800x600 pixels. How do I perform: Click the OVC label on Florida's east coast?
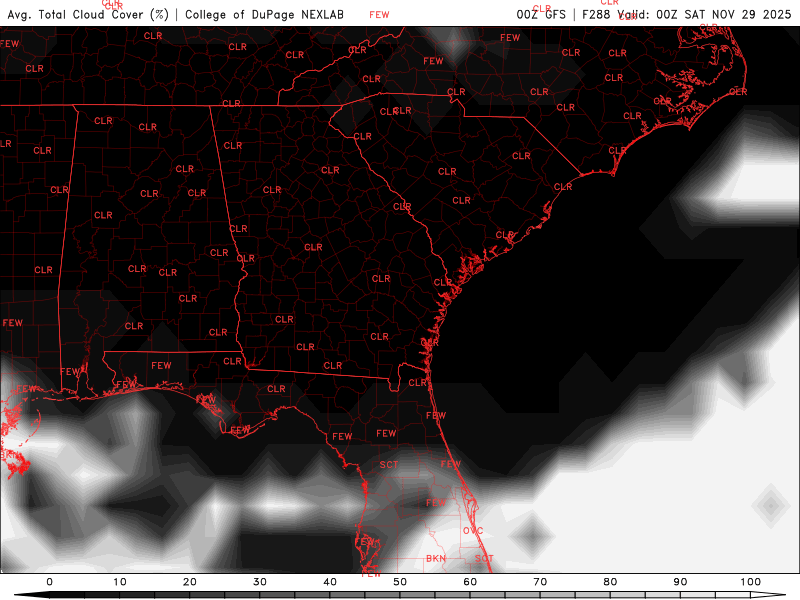pos(473,531)
